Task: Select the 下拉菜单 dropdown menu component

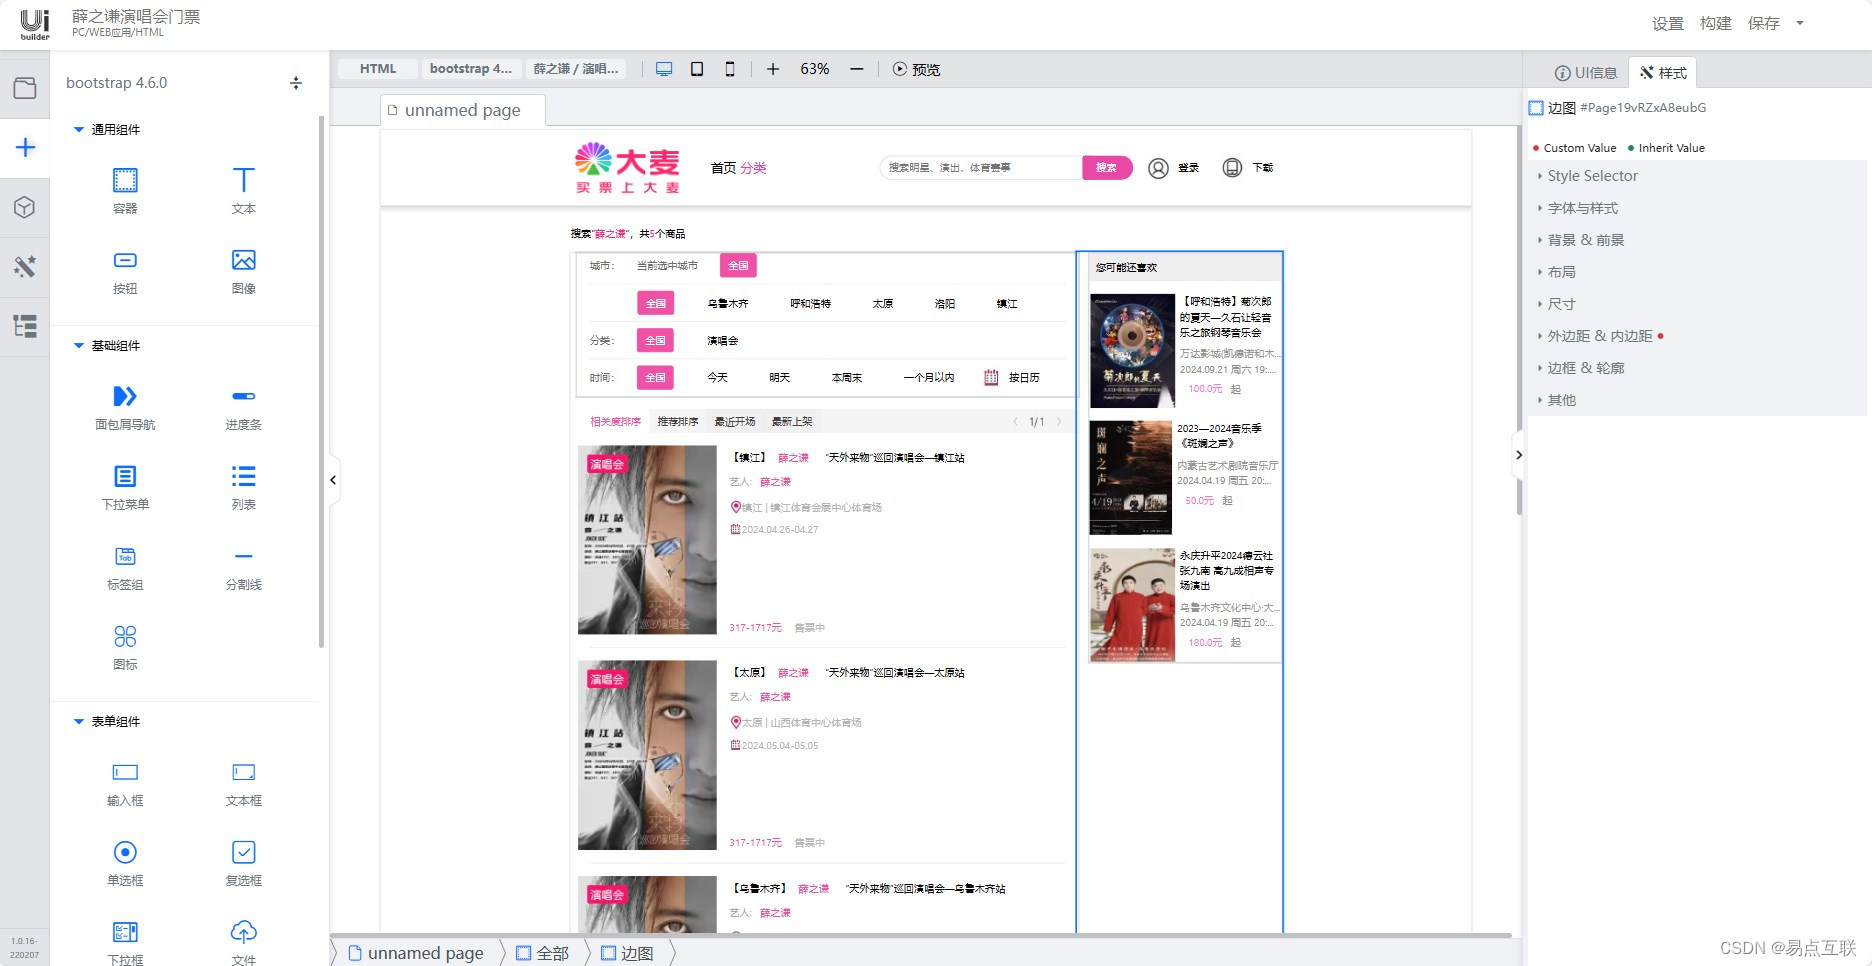Action: 125,487
